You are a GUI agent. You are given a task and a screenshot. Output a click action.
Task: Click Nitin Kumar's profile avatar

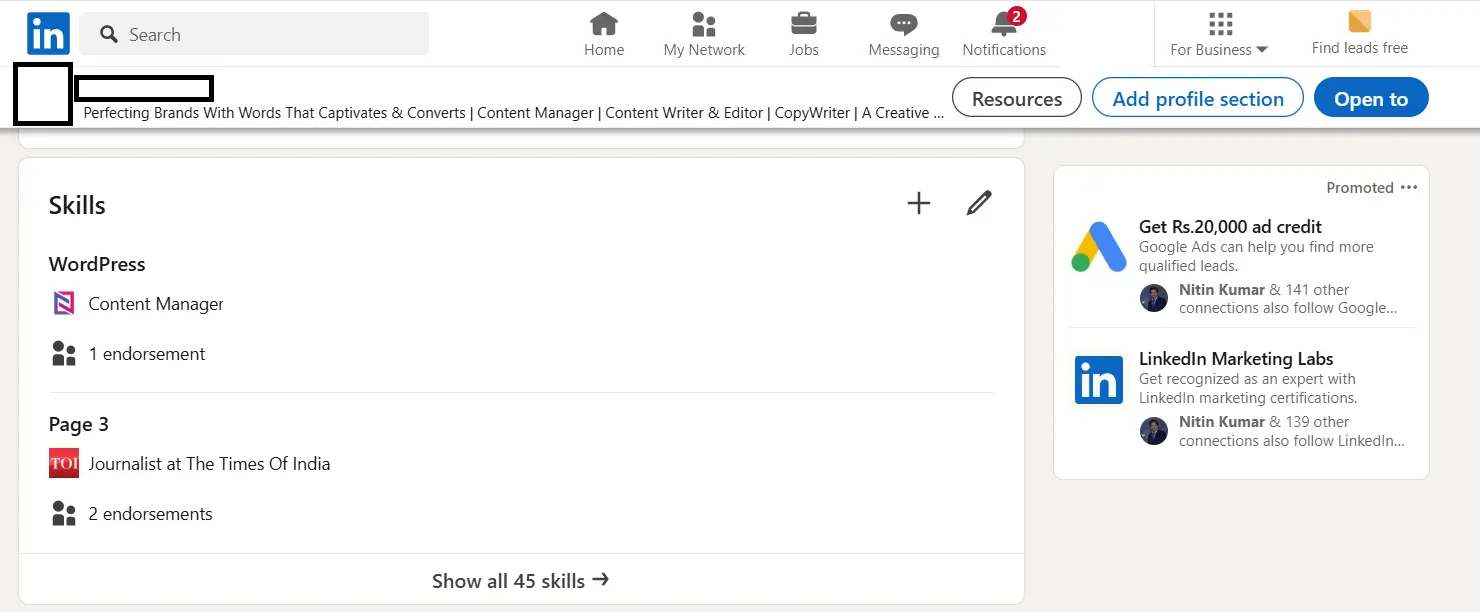pos(1153,298)
